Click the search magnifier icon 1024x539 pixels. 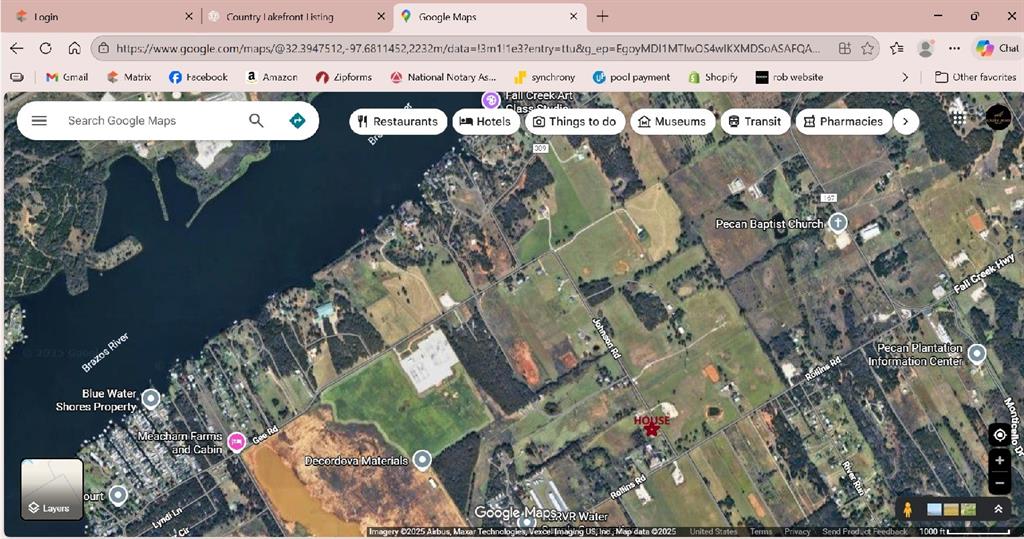256,121
